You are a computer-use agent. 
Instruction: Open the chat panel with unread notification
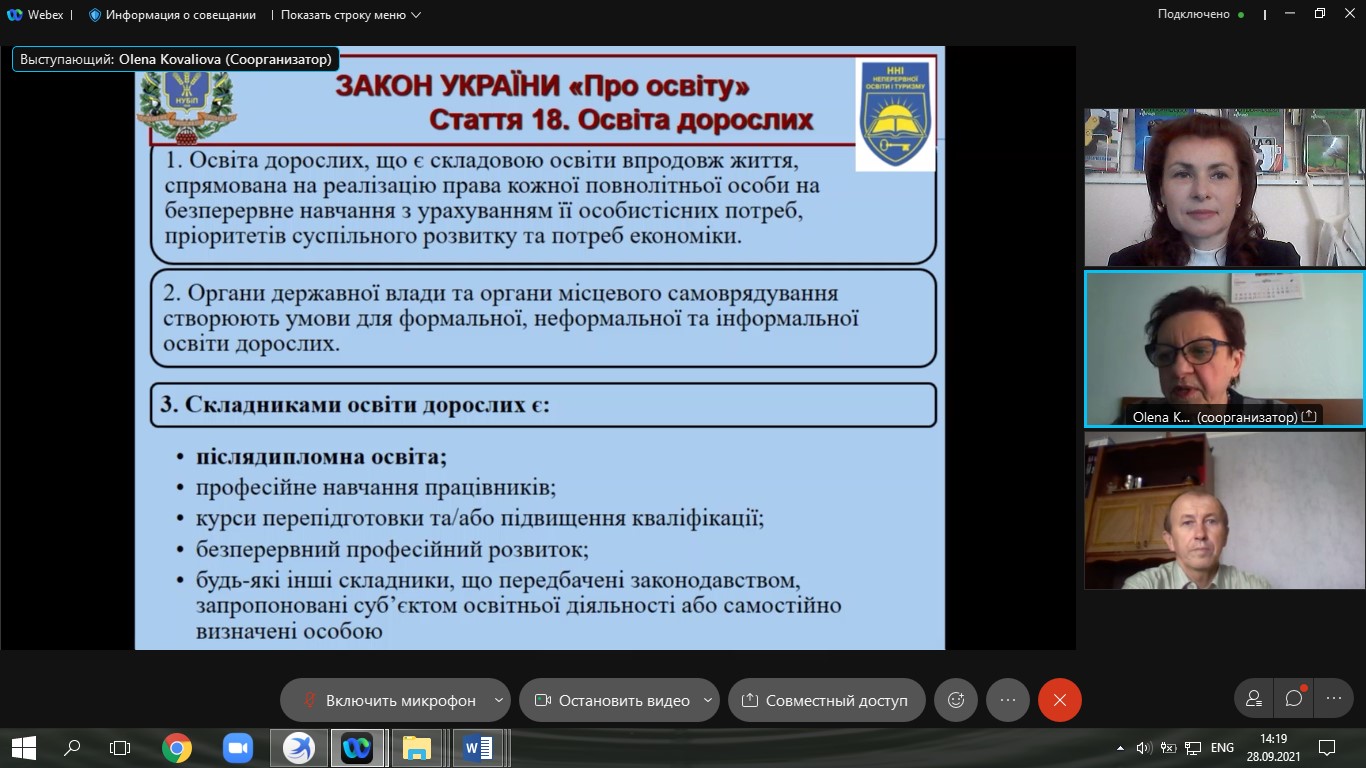pos(1294,699)
